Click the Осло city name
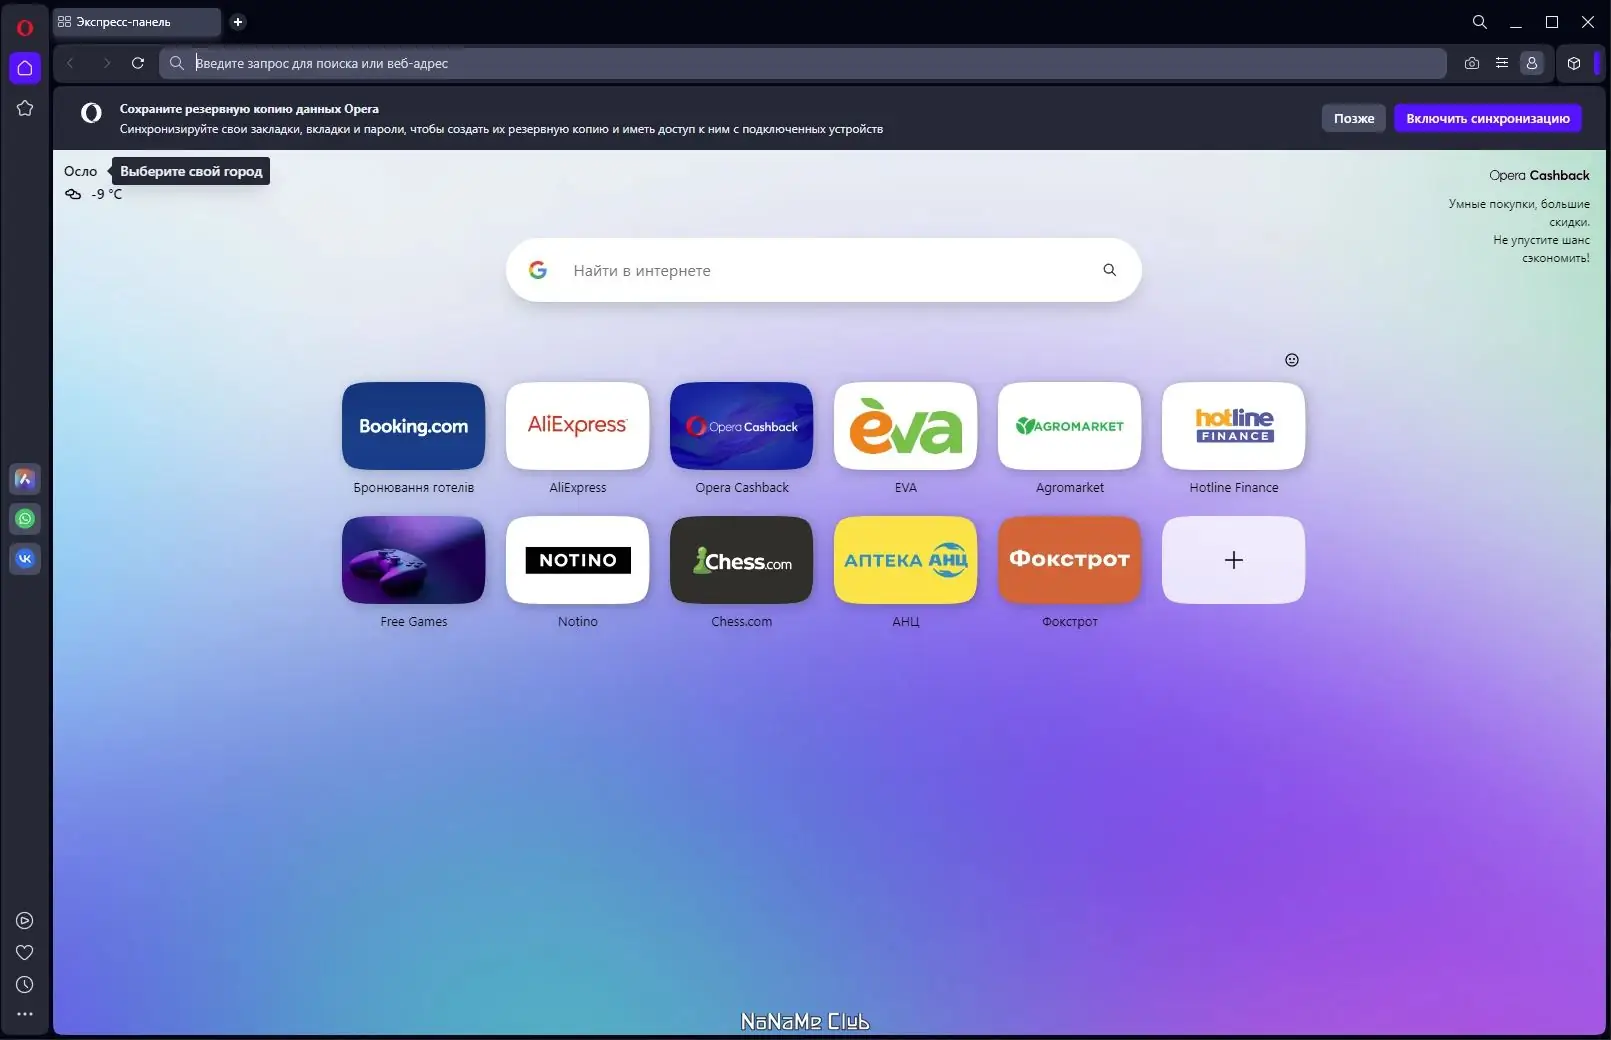Screen dimensions: 1611x1040 pos(81,171)
